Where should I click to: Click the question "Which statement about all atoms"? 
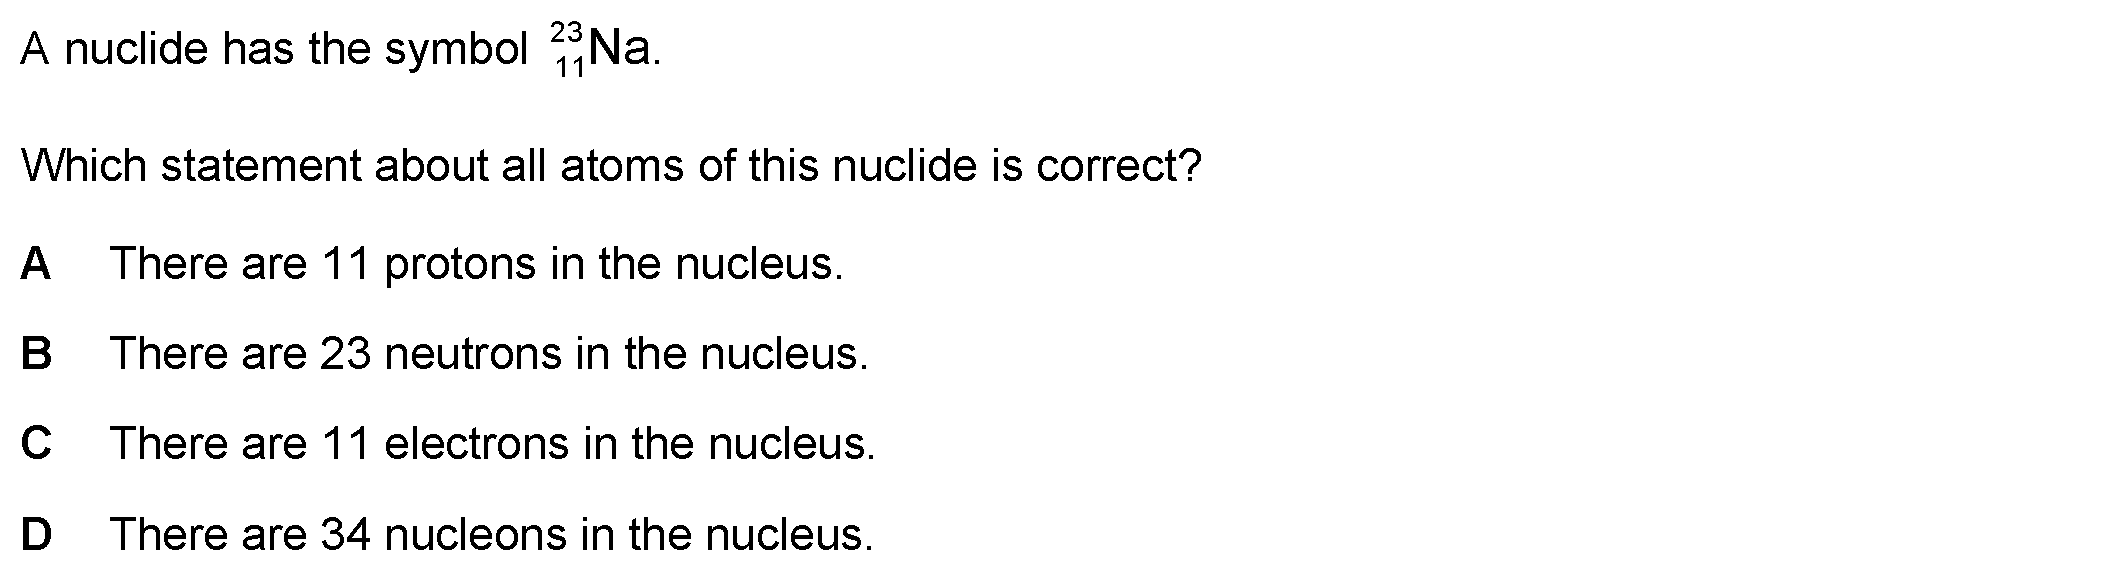tap(610, 166)
